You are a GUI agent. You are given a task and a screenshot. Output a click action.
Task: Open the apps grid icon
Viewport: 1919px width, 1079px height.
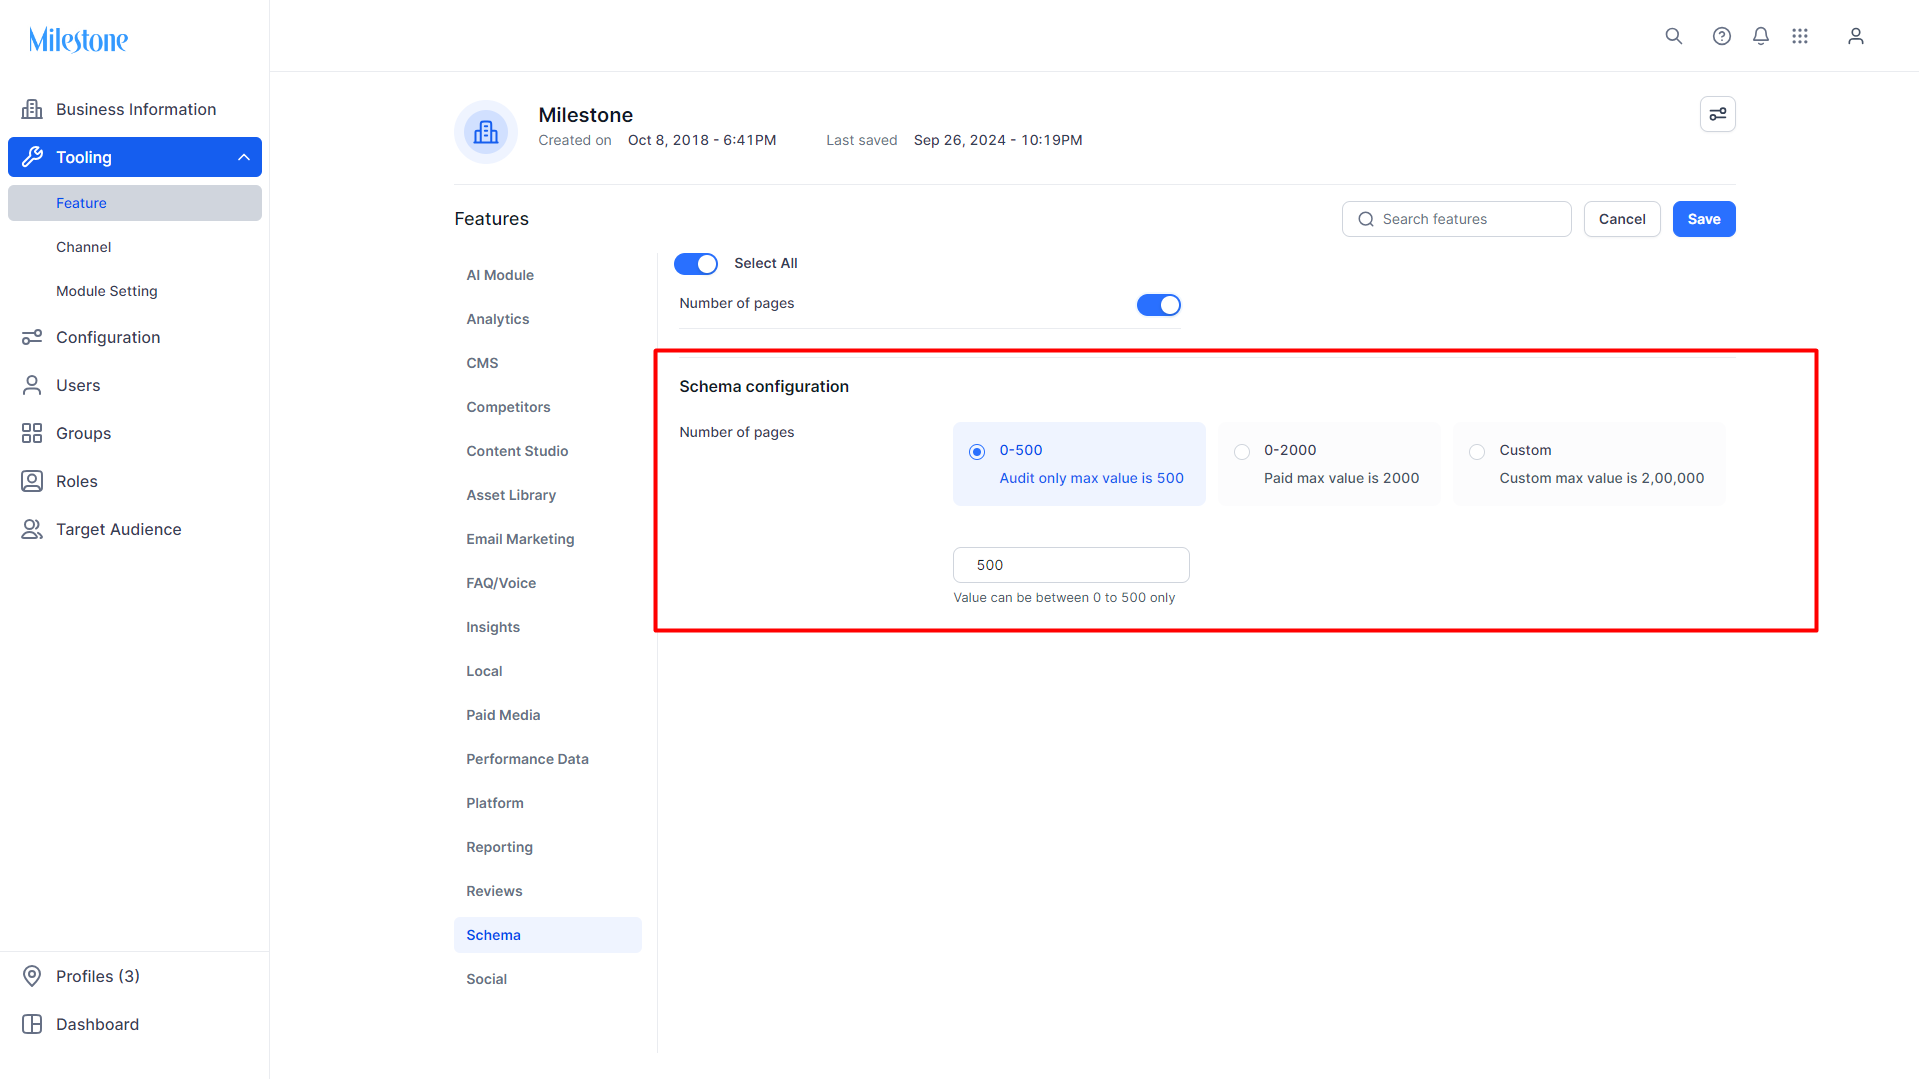1800,36
